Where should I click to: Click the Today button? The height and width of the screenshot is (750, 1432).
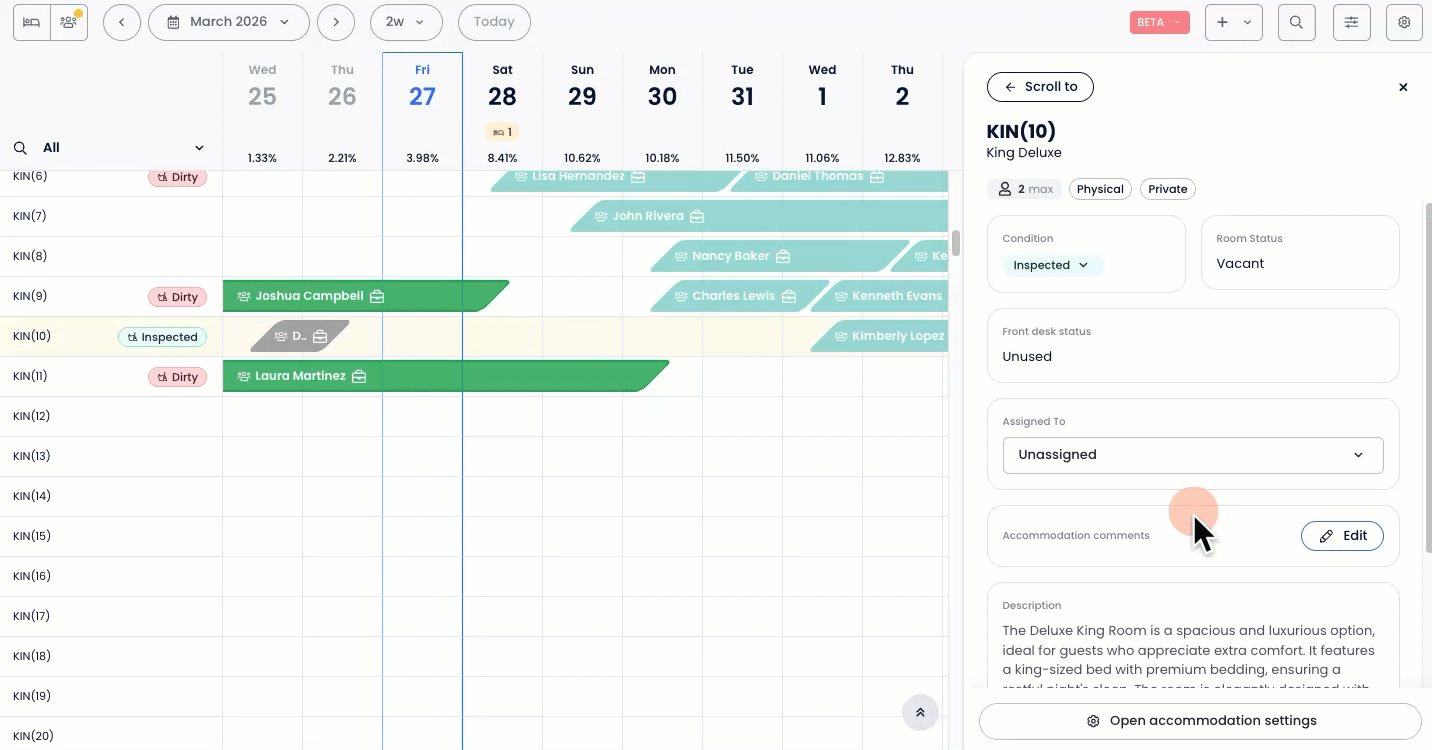pos(494,22)
